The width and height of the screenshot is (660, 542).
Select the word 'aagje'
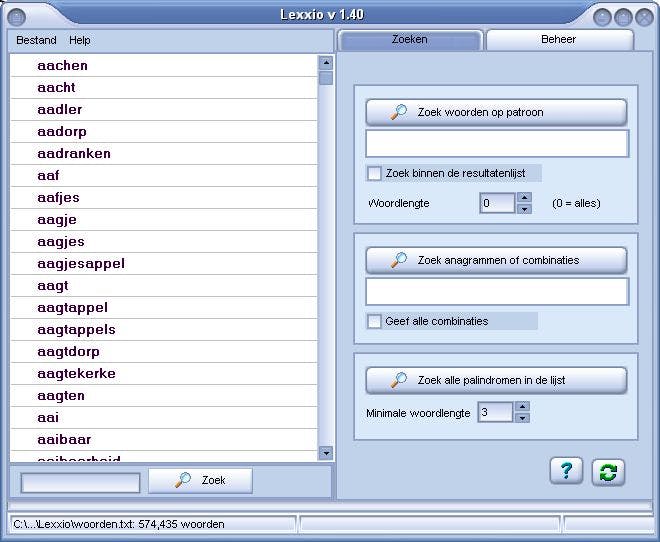pos(164,220)
